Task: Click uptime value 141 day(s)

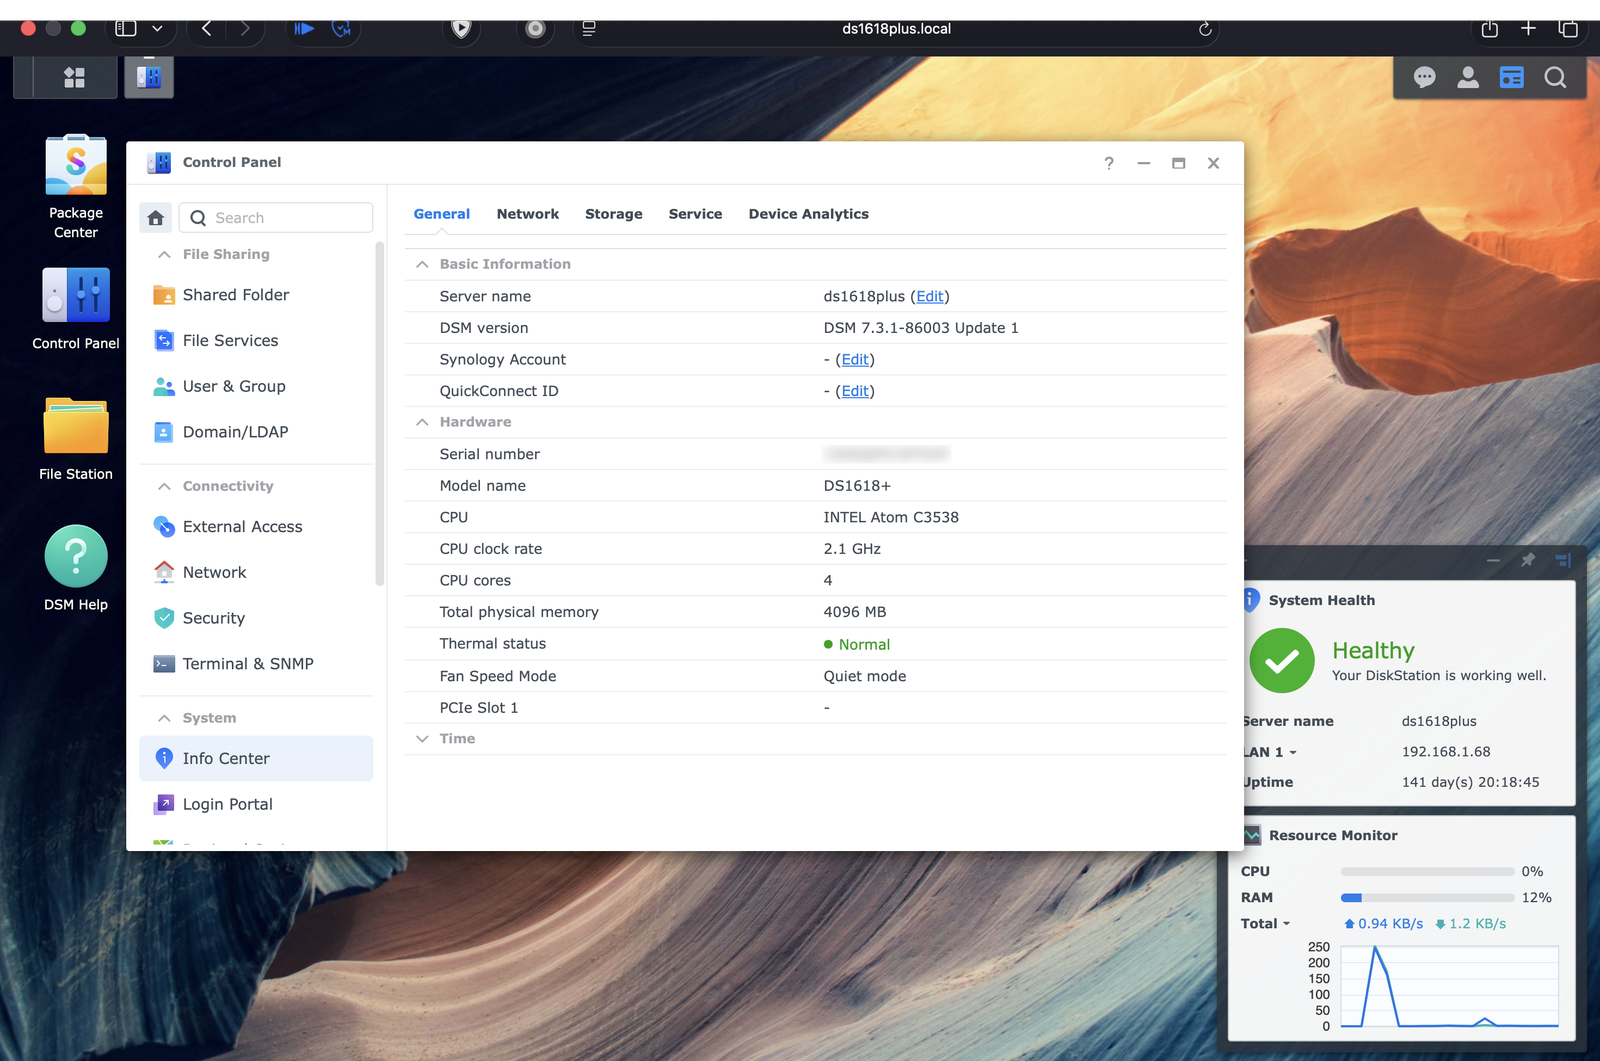Action: point(1470,782)
